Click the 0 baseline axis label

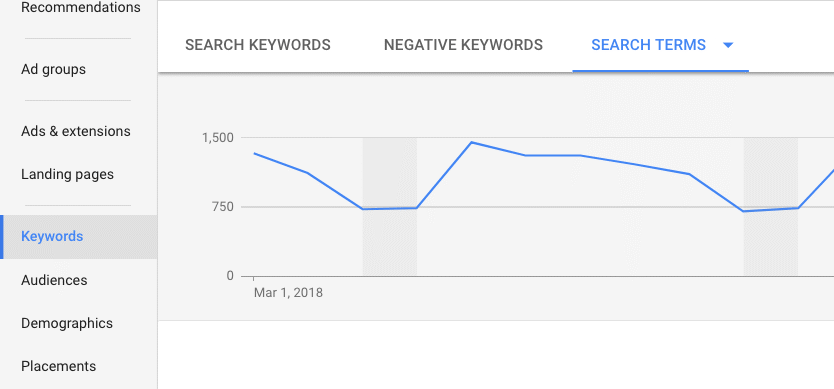(x=230, y=276)
